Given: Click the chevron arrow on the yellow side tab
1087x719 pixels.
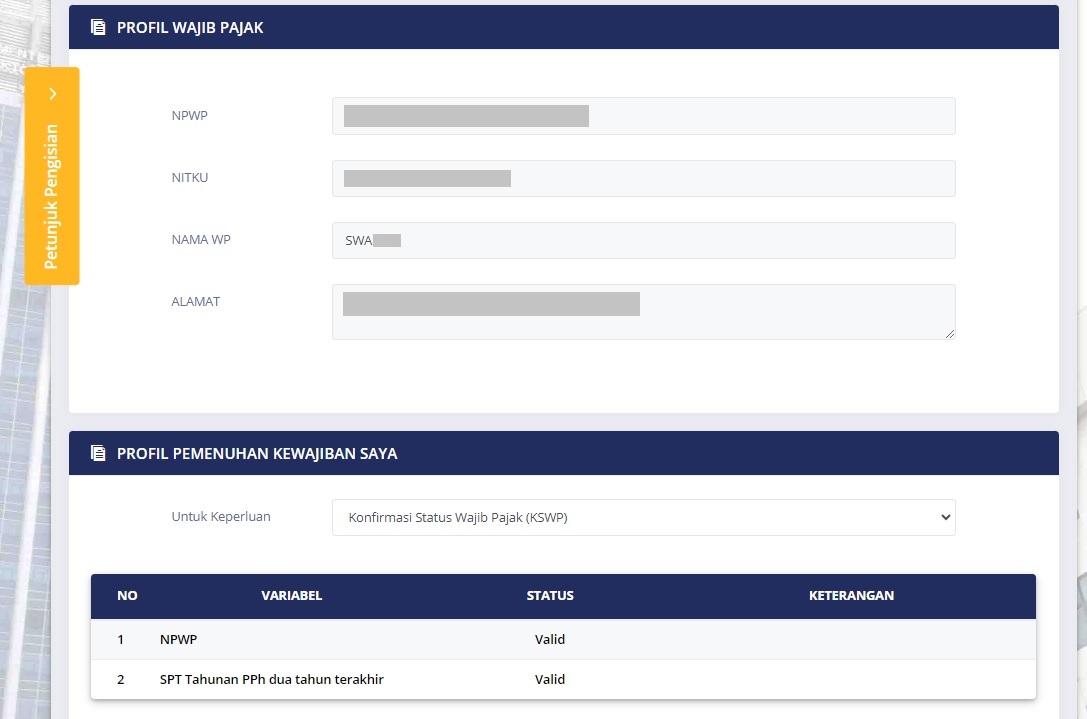Looking at the screenshot, I should click(52, 94).
